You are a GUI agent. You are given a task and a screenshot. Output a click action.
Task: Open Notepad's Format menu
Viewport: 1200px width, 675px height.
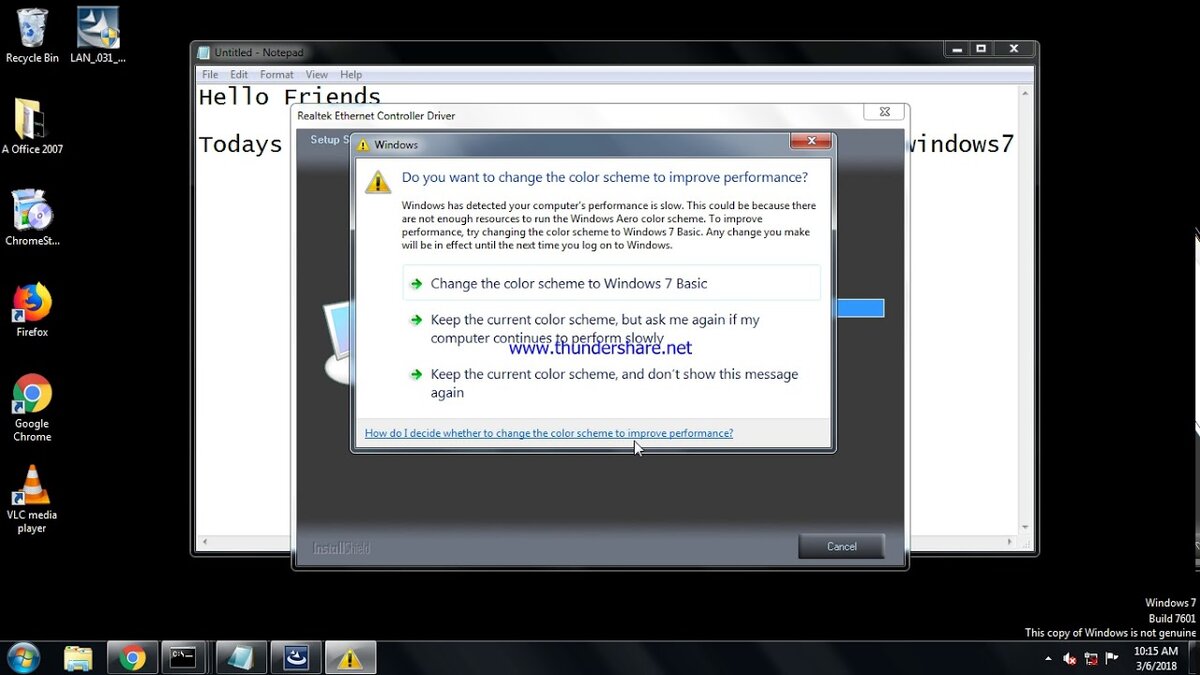(277, 75)
